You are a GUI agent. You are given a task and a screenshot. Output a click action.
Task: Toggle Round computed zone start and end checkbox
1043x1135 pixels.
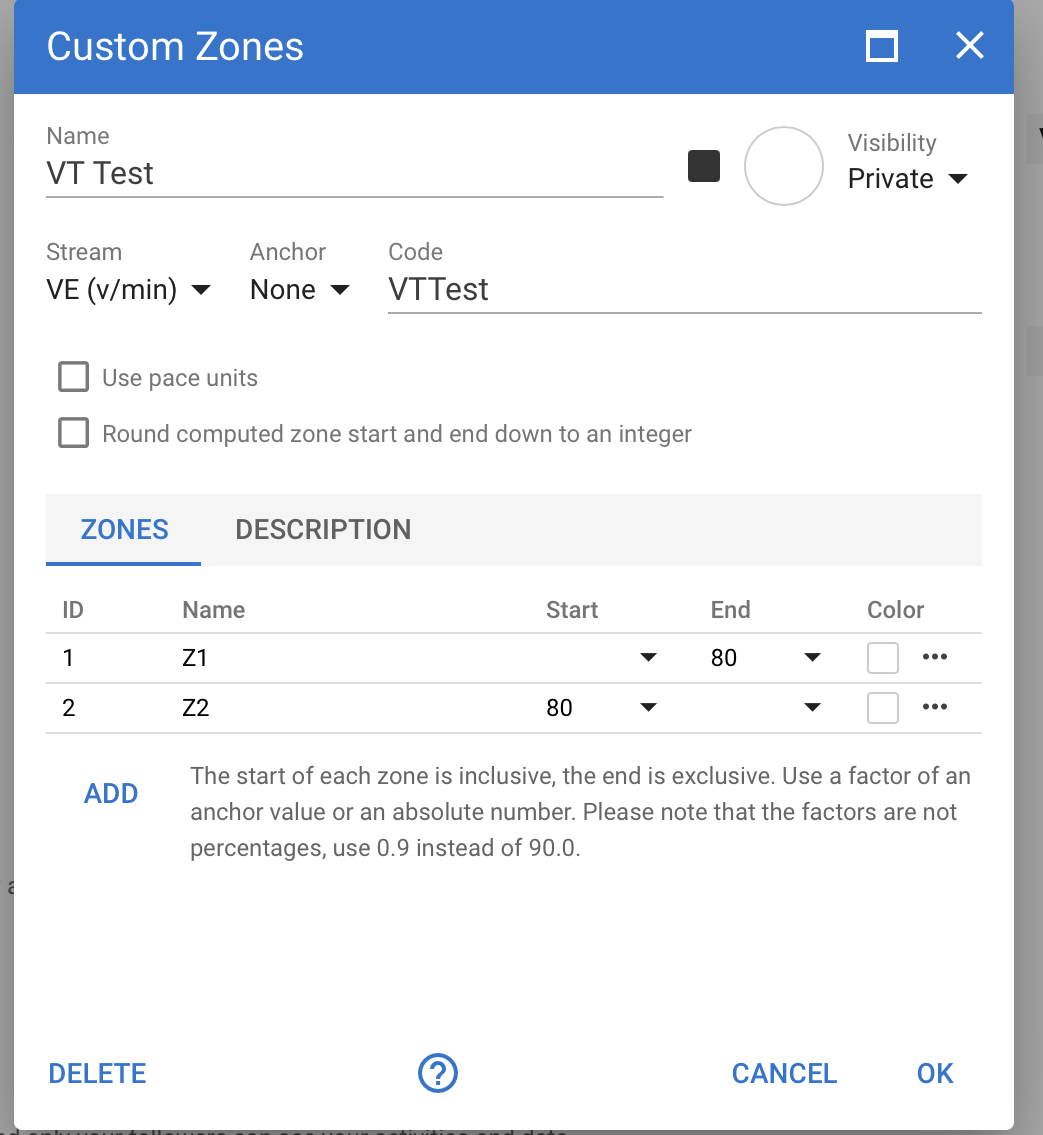pos(73,434)
